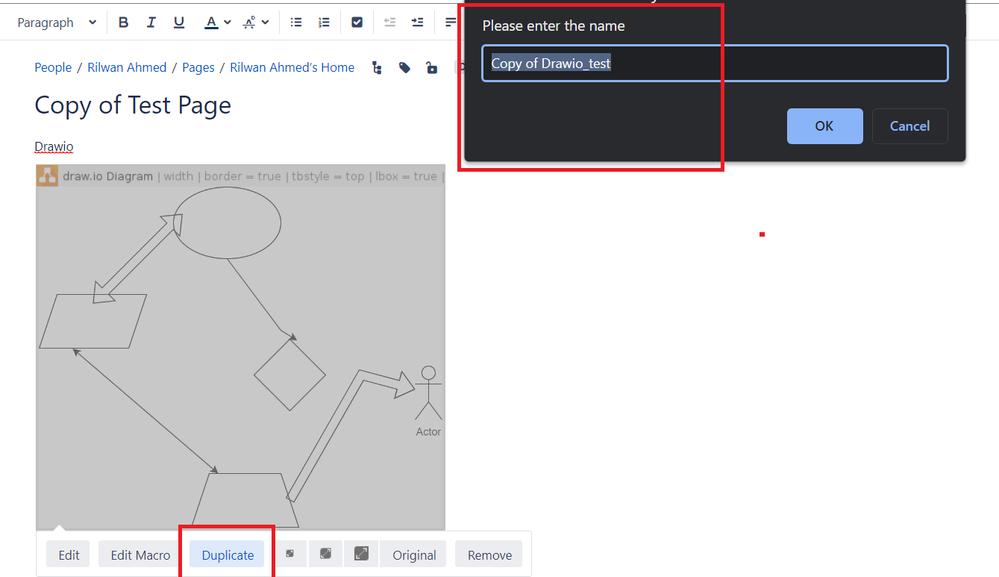This screenshot has width=999, height=577.
Task: Apply bold formatting
Action: (x=124, y=22)
